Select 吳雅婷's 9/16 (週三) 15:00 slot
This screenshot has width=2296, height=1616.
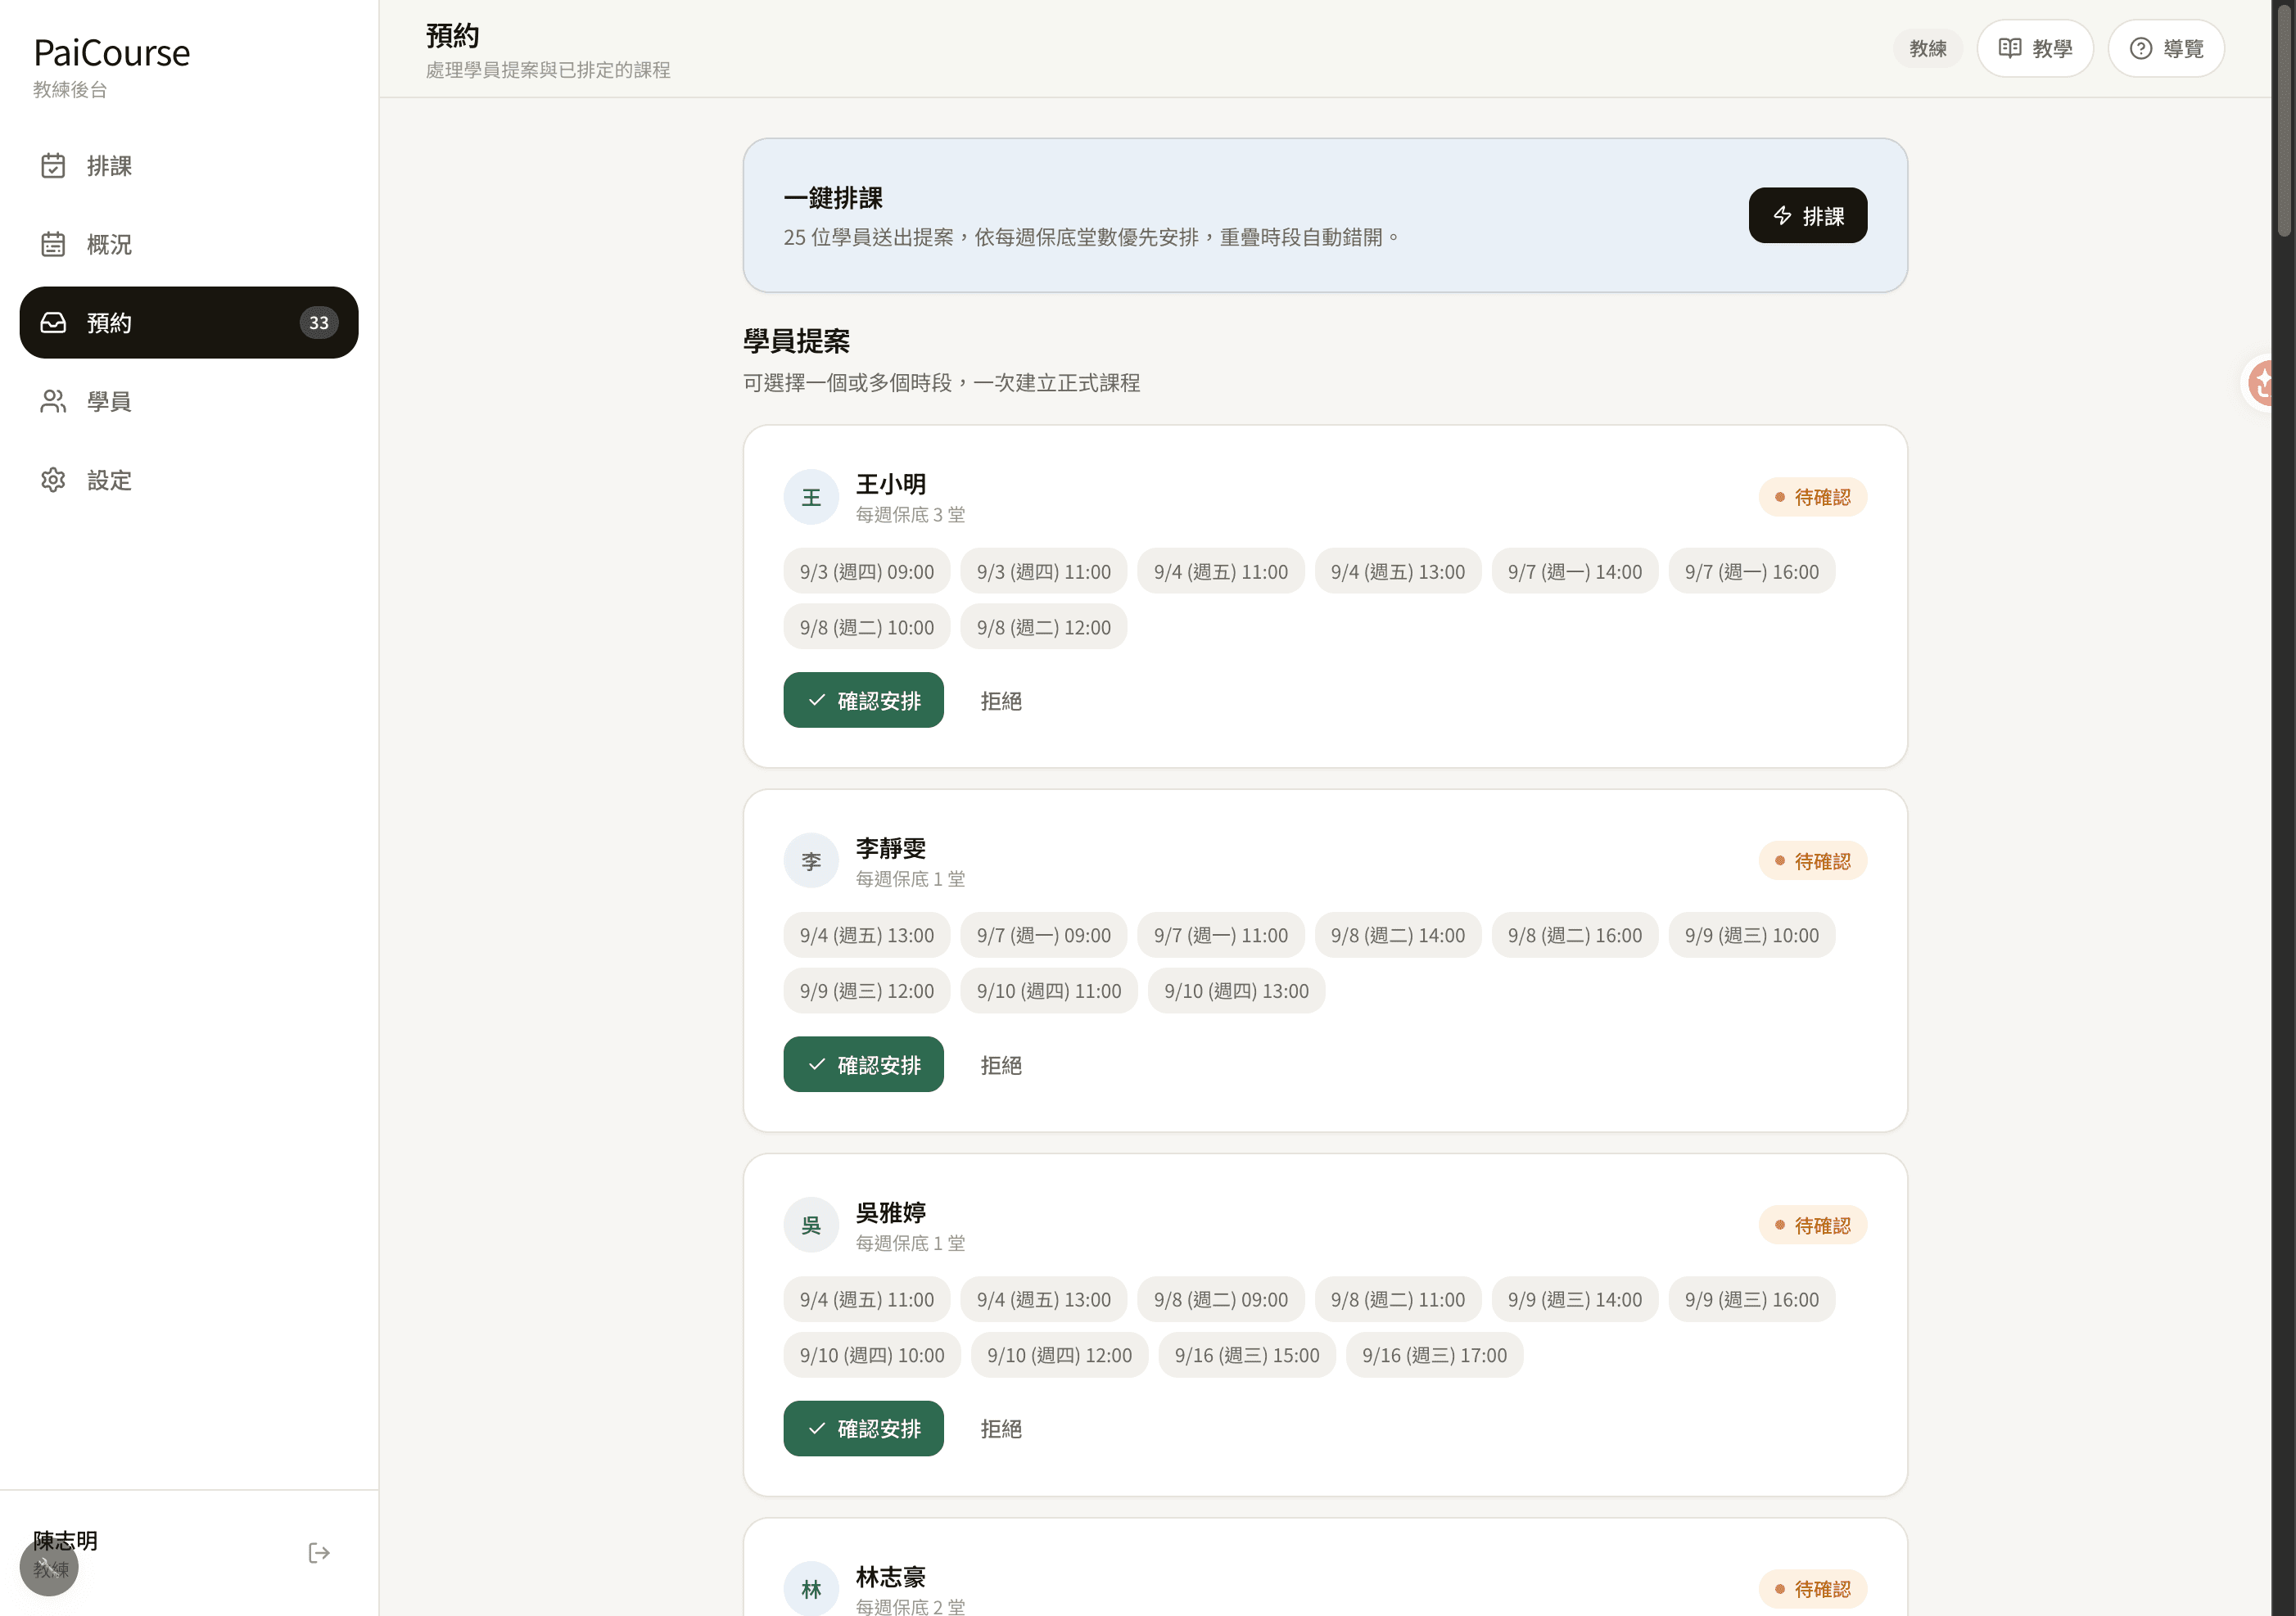click(x=1247, y=1355)
